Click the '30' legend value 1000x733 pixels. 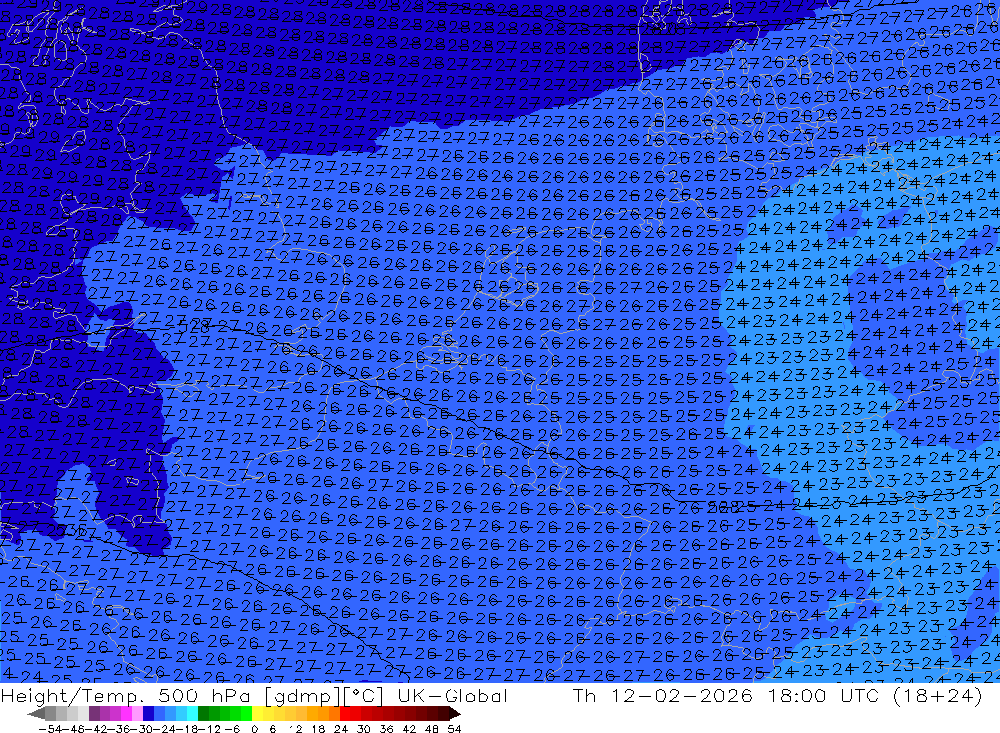[x=363, y=729]
